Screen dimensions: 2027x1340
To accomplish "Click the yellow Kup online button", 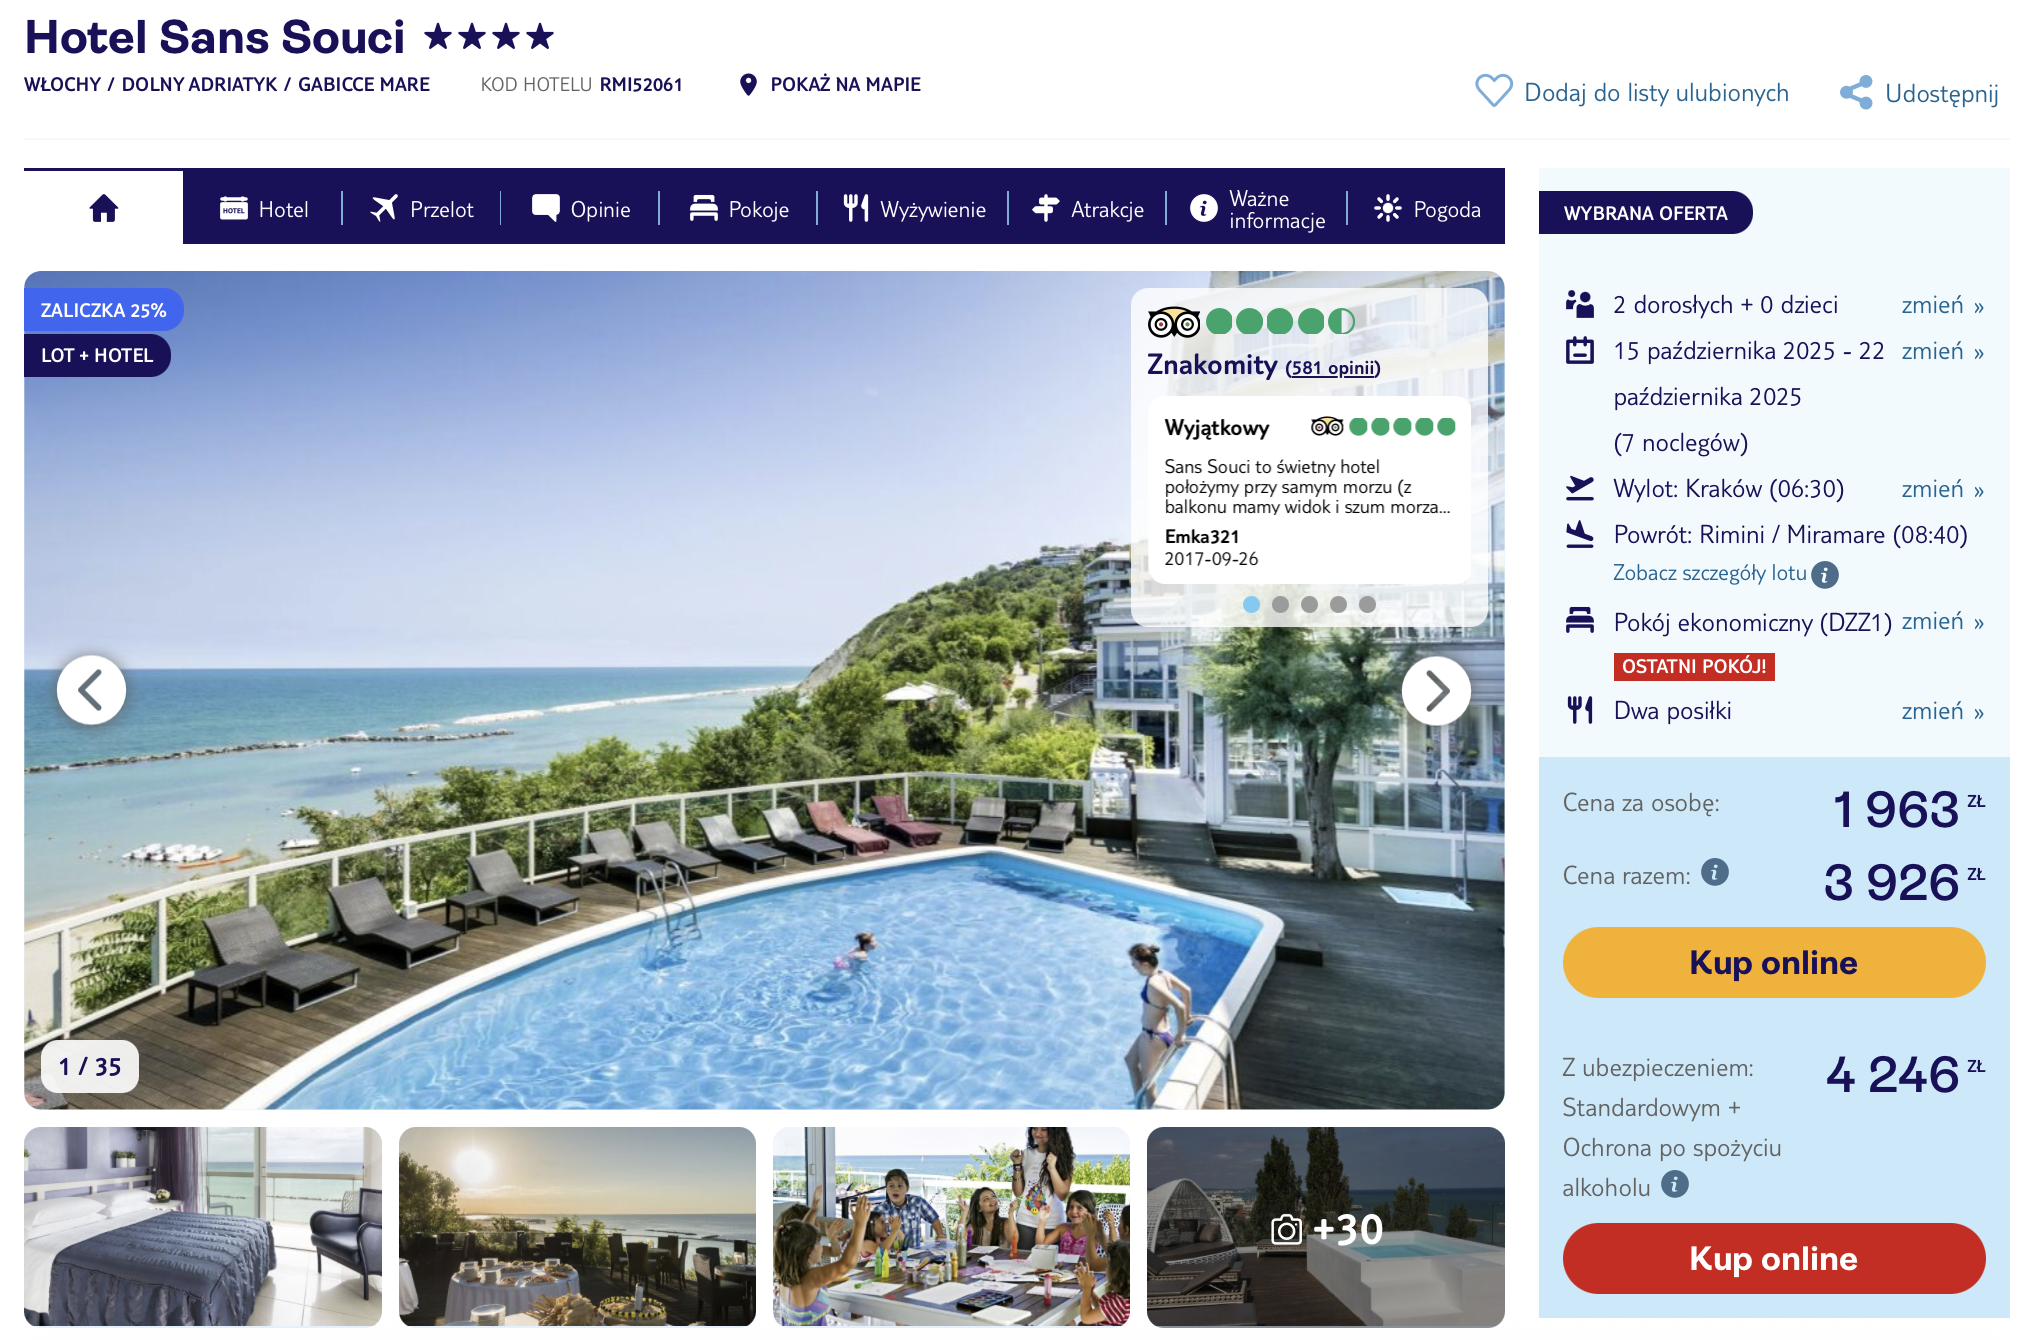I will (x=1773, y=962).
